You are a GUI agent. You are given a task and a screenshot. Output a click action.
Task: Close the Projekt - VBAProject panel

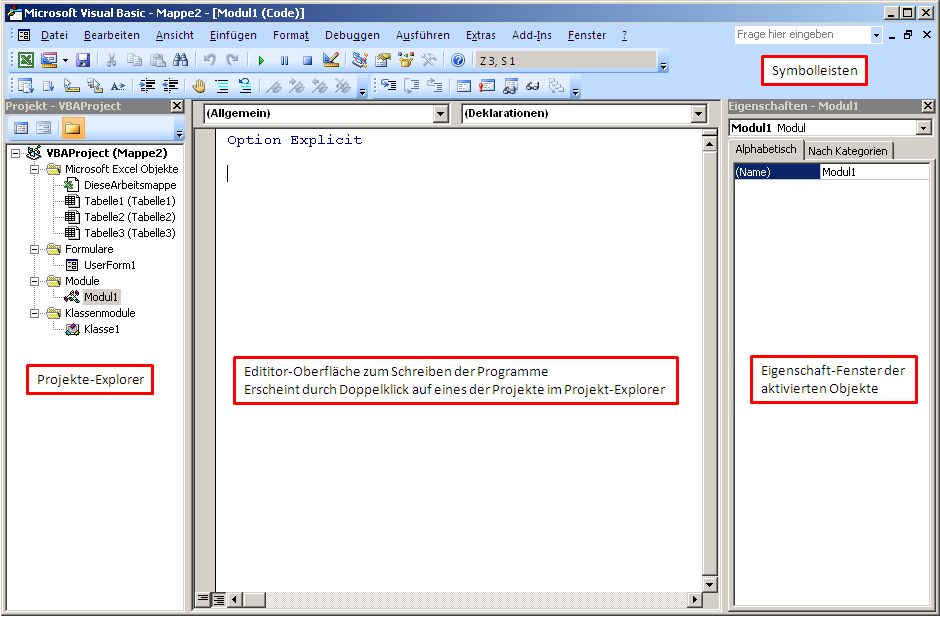177,106
